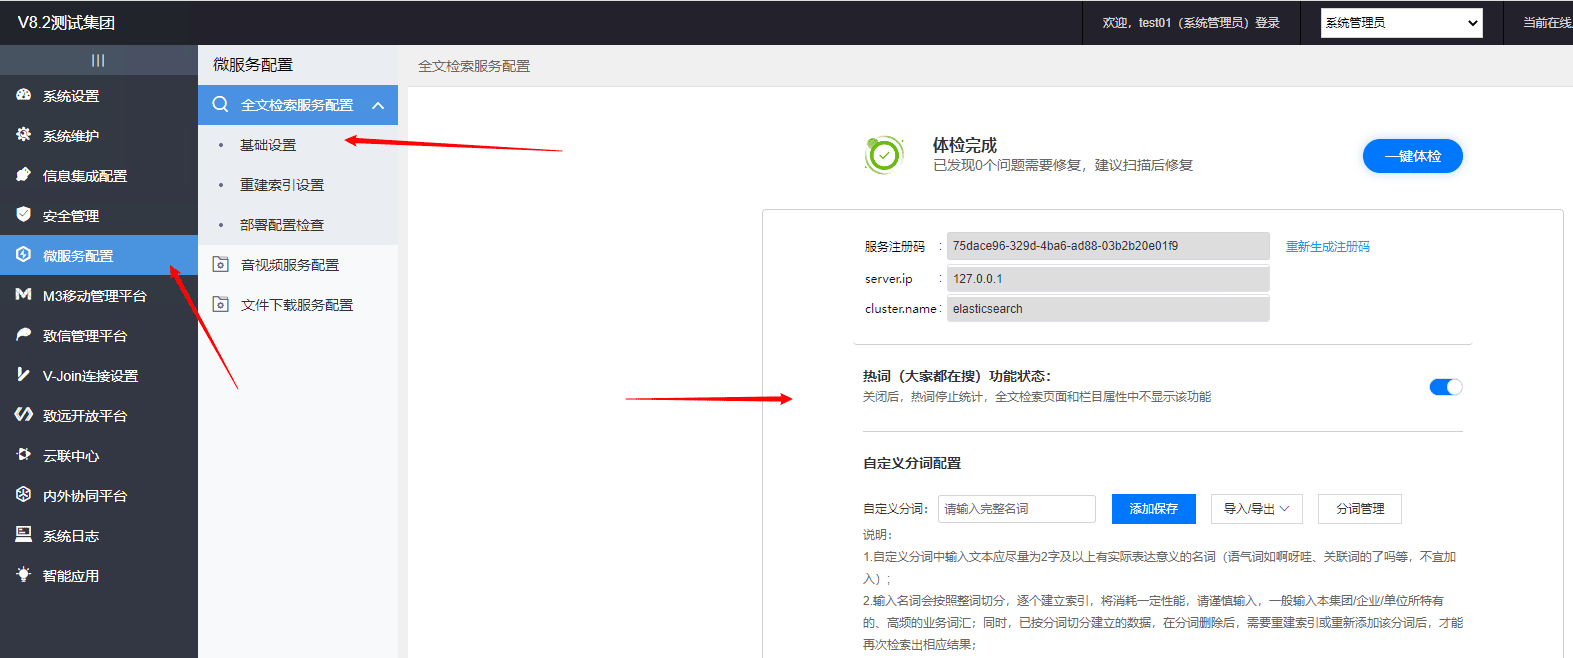Screen dimensions: 1573x658
Task: Click the 自定义分词 input field
Action: pyautogui.click(x=1017, y=509)
